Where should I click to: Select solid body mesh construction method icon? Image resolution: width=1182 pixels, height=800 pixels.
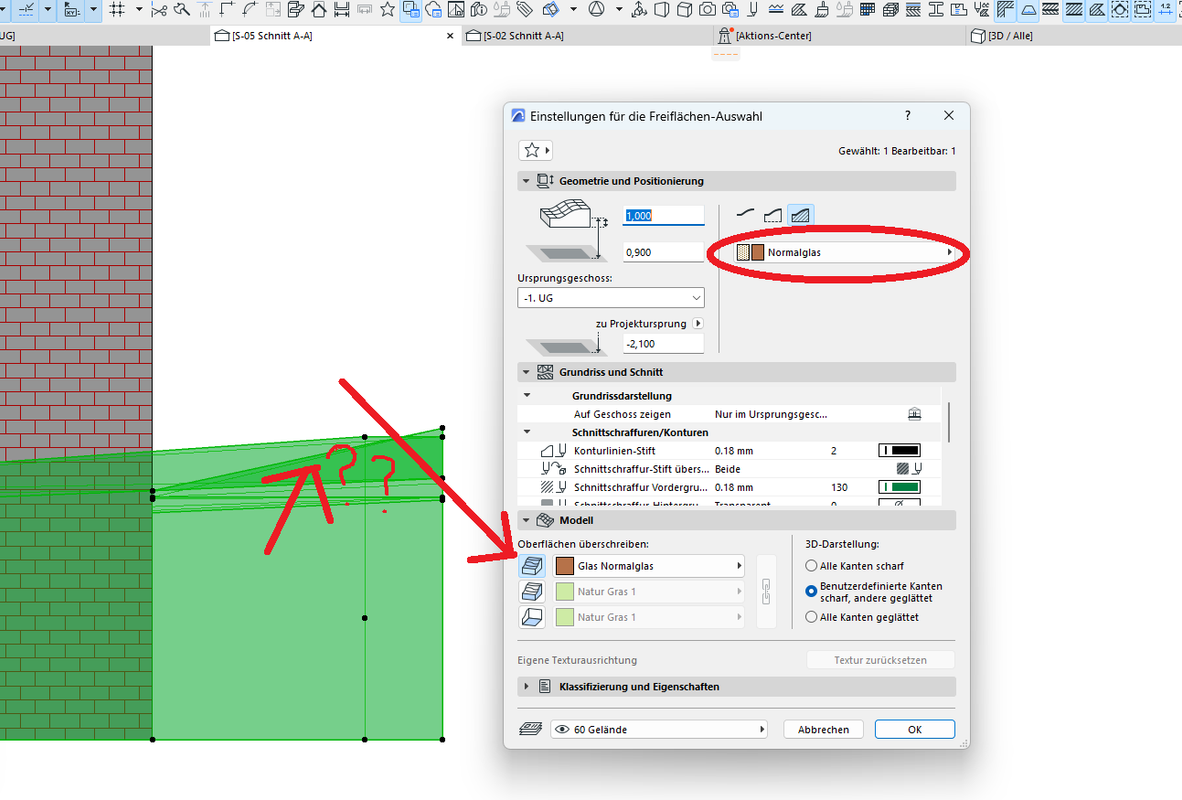(800, 215)
